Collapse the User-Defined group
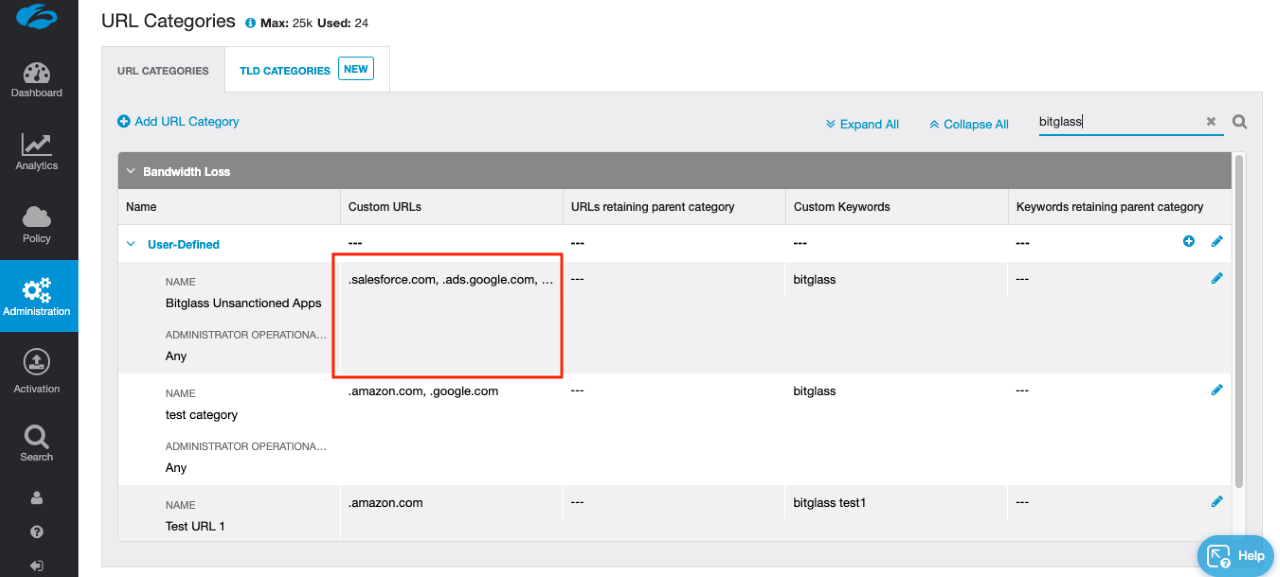The image size is (1280, 577). click(131, 244)
